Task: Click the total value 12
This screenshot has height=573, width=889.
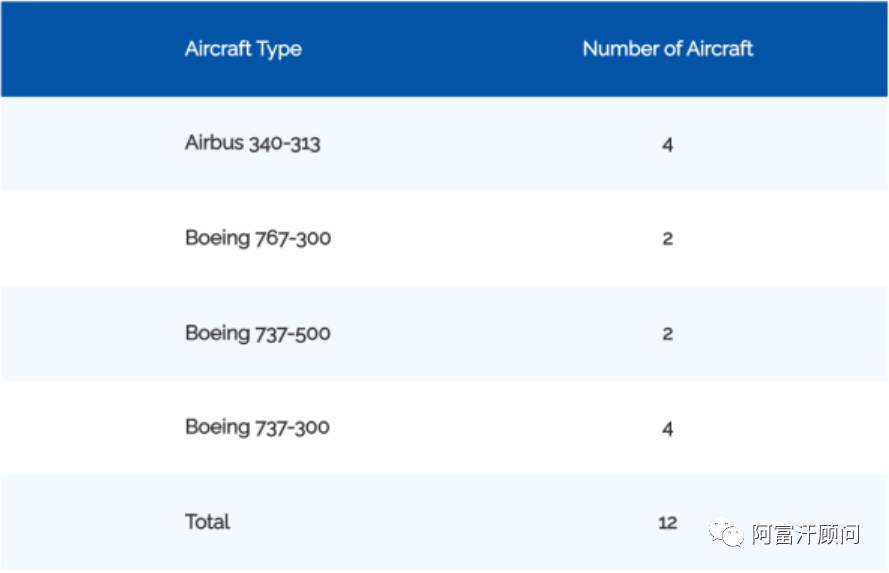Action: click(x=667, y=523)
